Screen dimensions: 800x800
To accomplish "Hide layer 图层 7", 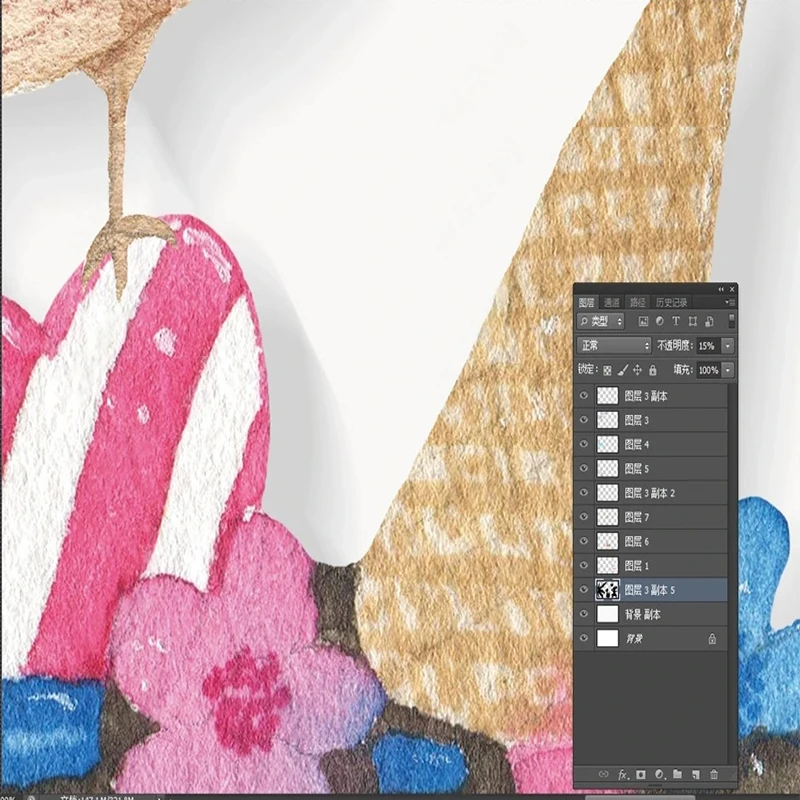I will pyautogui.click(x=584, y=517).
